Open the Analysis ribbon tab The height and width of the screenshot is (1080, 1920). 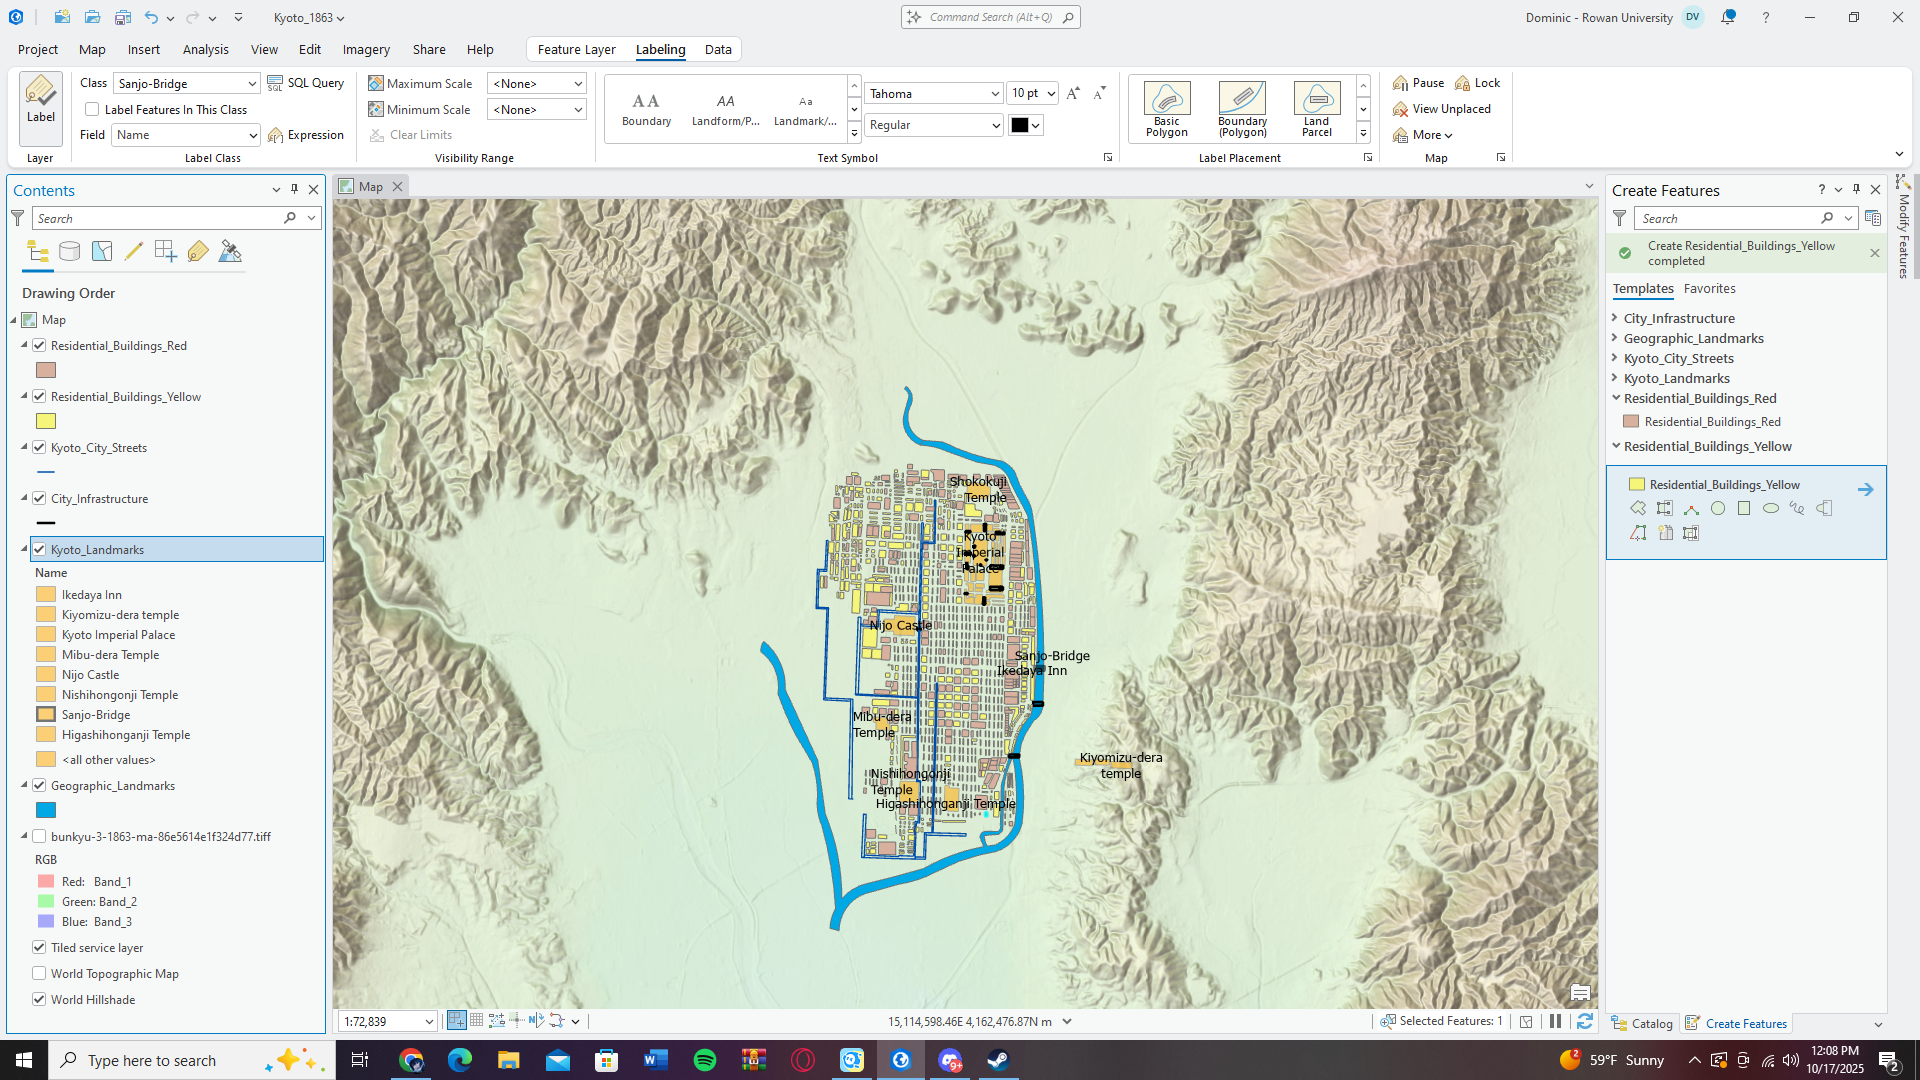pos(205,49)
